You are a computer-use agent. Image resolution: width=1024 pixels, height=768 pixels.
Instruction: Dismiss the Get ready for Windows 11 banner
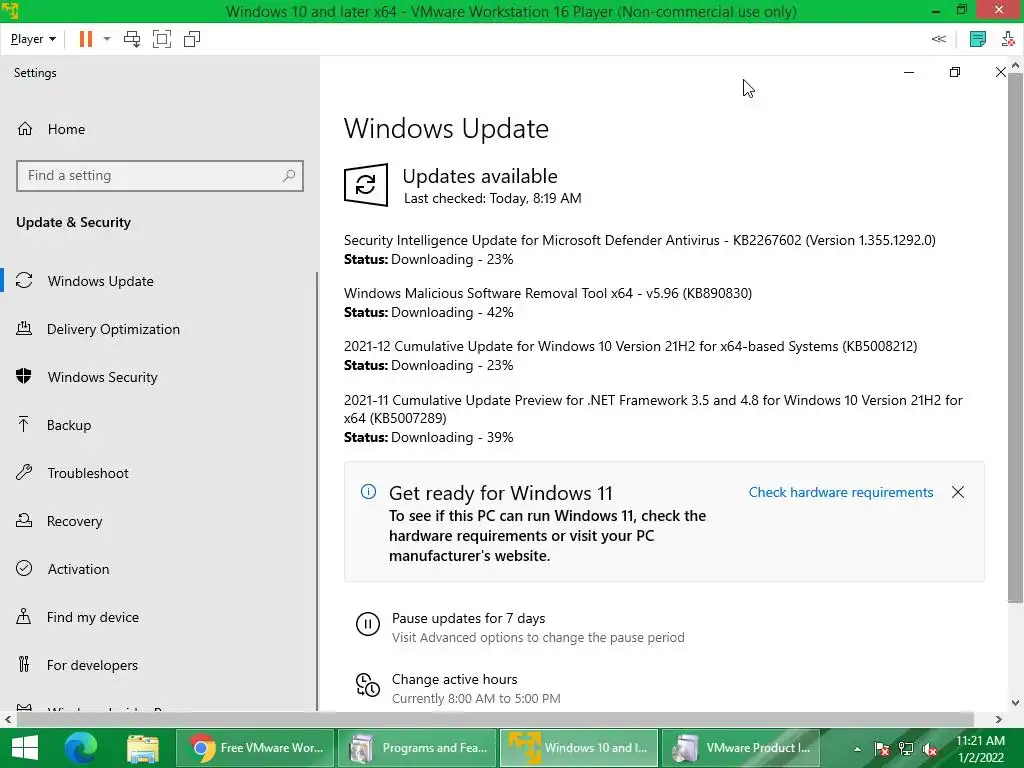click(x=957, y=492)
